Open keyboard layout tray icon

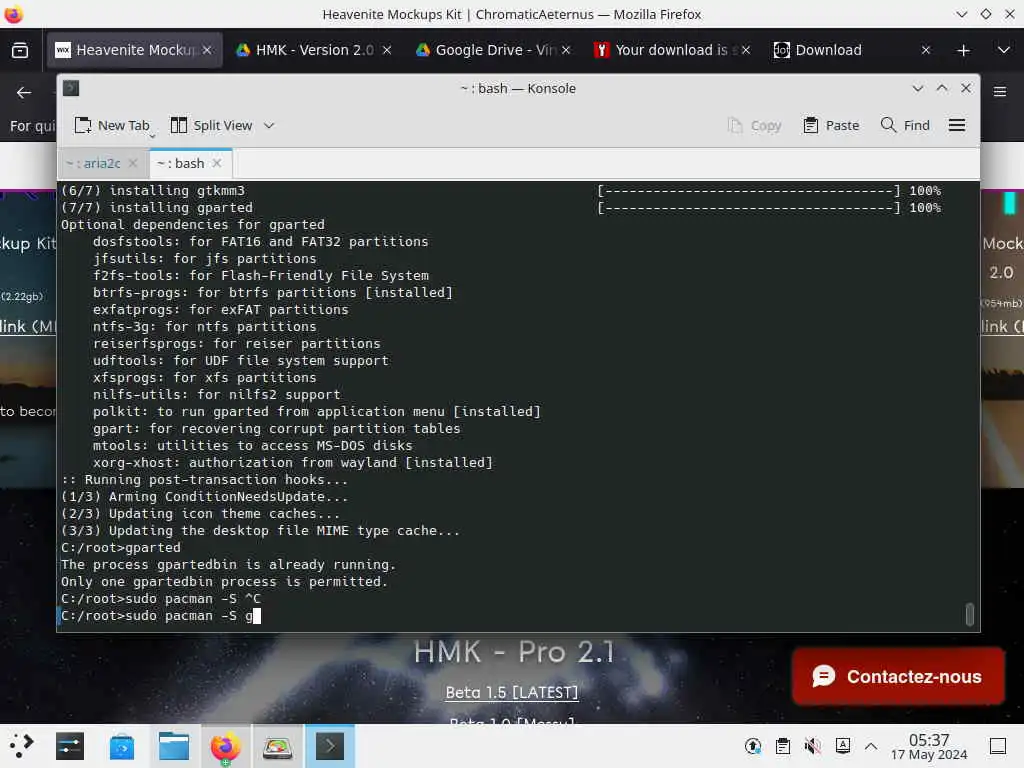(842, 746)
